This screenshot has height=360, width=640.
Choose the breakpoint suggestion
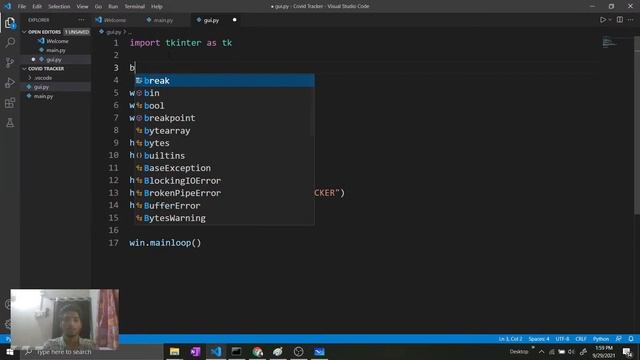point(224,118)
